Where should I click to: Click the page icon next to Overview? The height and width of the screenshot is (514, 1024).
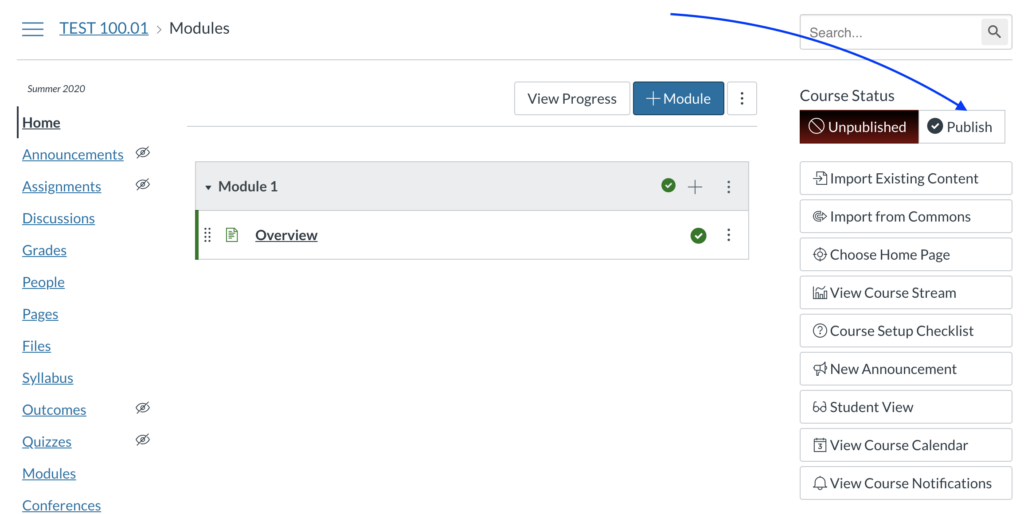(232, 235)
